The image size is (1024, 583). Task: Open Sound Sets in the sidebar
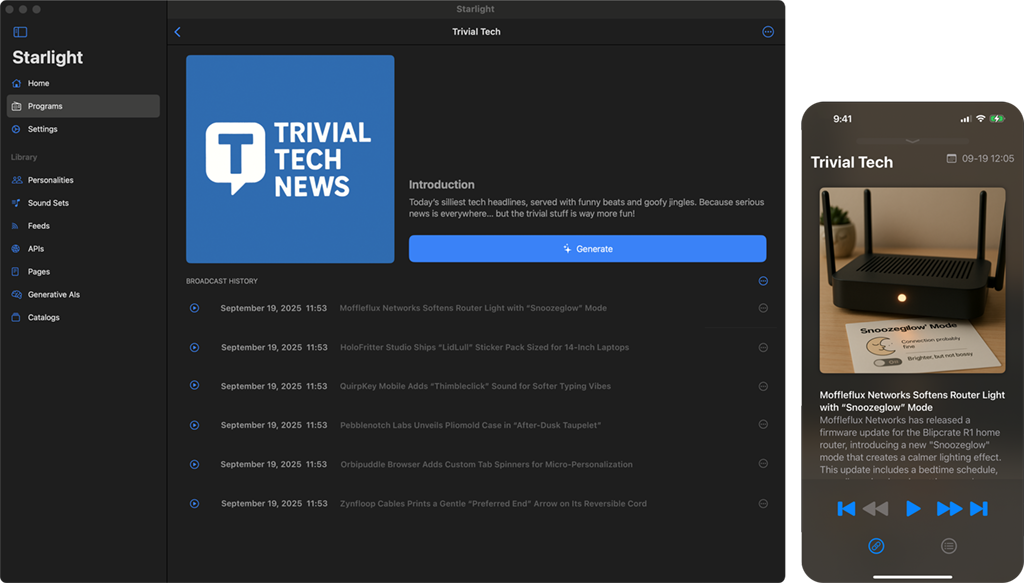[48, 203]
